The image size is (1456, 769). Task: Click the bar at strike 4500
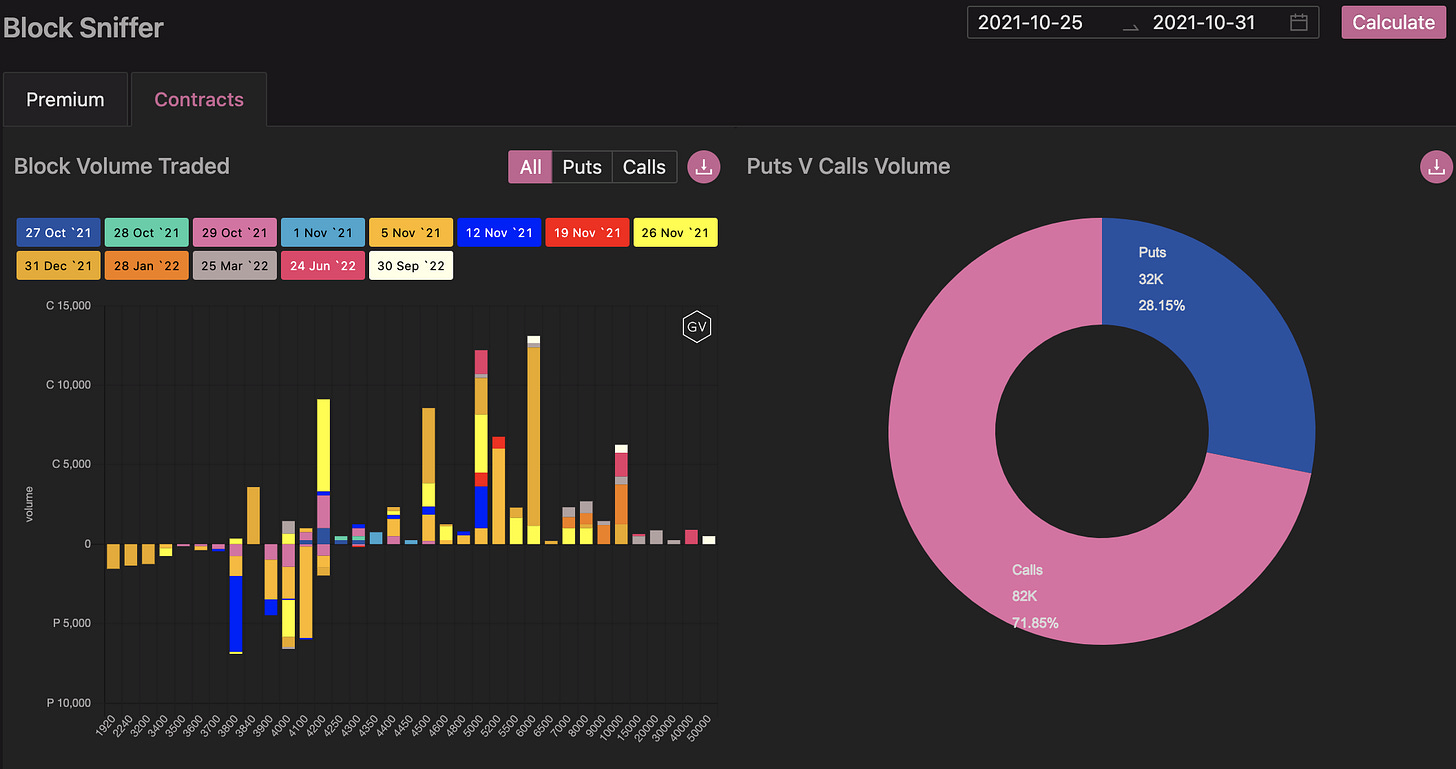429,476
